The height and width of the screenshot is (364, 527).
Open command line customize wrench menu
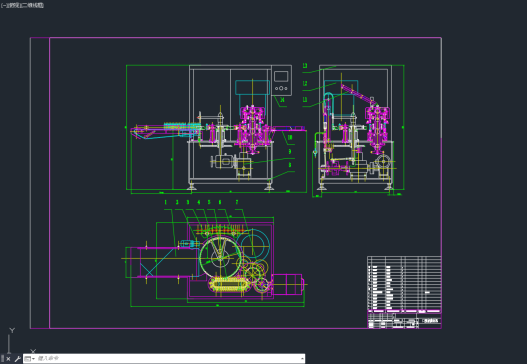18,359
